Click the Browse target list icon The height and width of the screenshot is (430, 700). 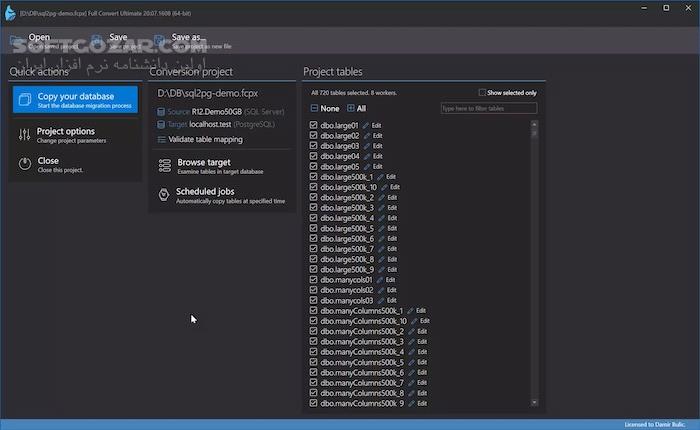coord(165,166)
